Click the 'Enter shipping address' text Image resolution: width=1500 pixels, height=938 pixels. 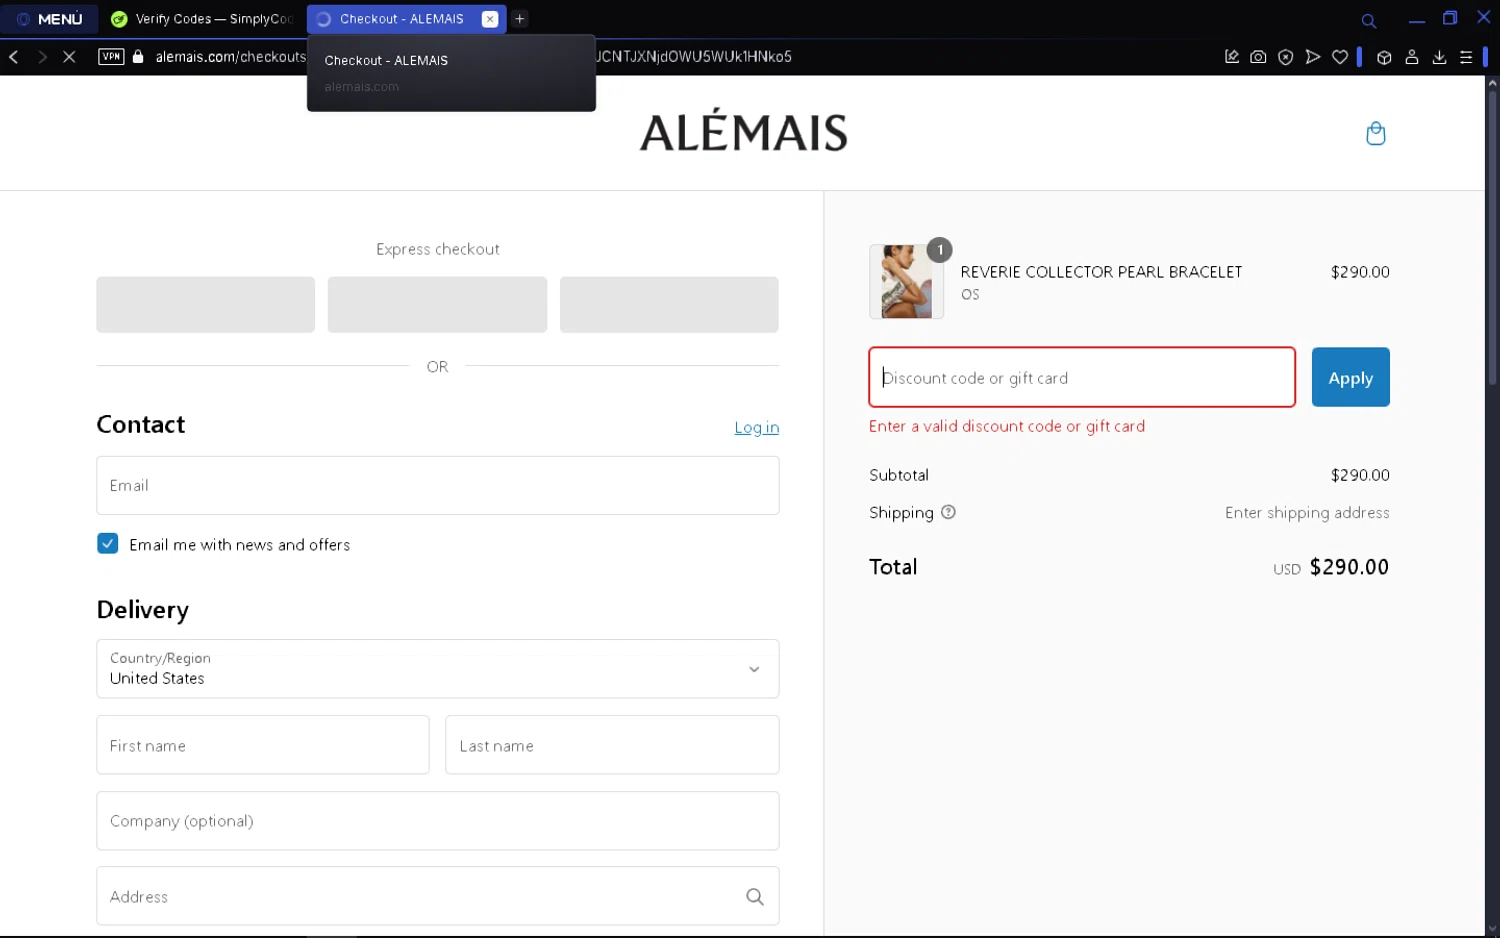(x=1307, y=512)
